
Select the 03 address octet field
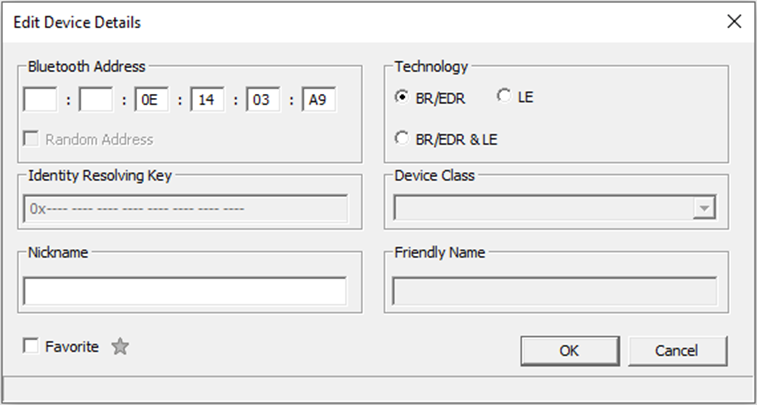(263, 100)
